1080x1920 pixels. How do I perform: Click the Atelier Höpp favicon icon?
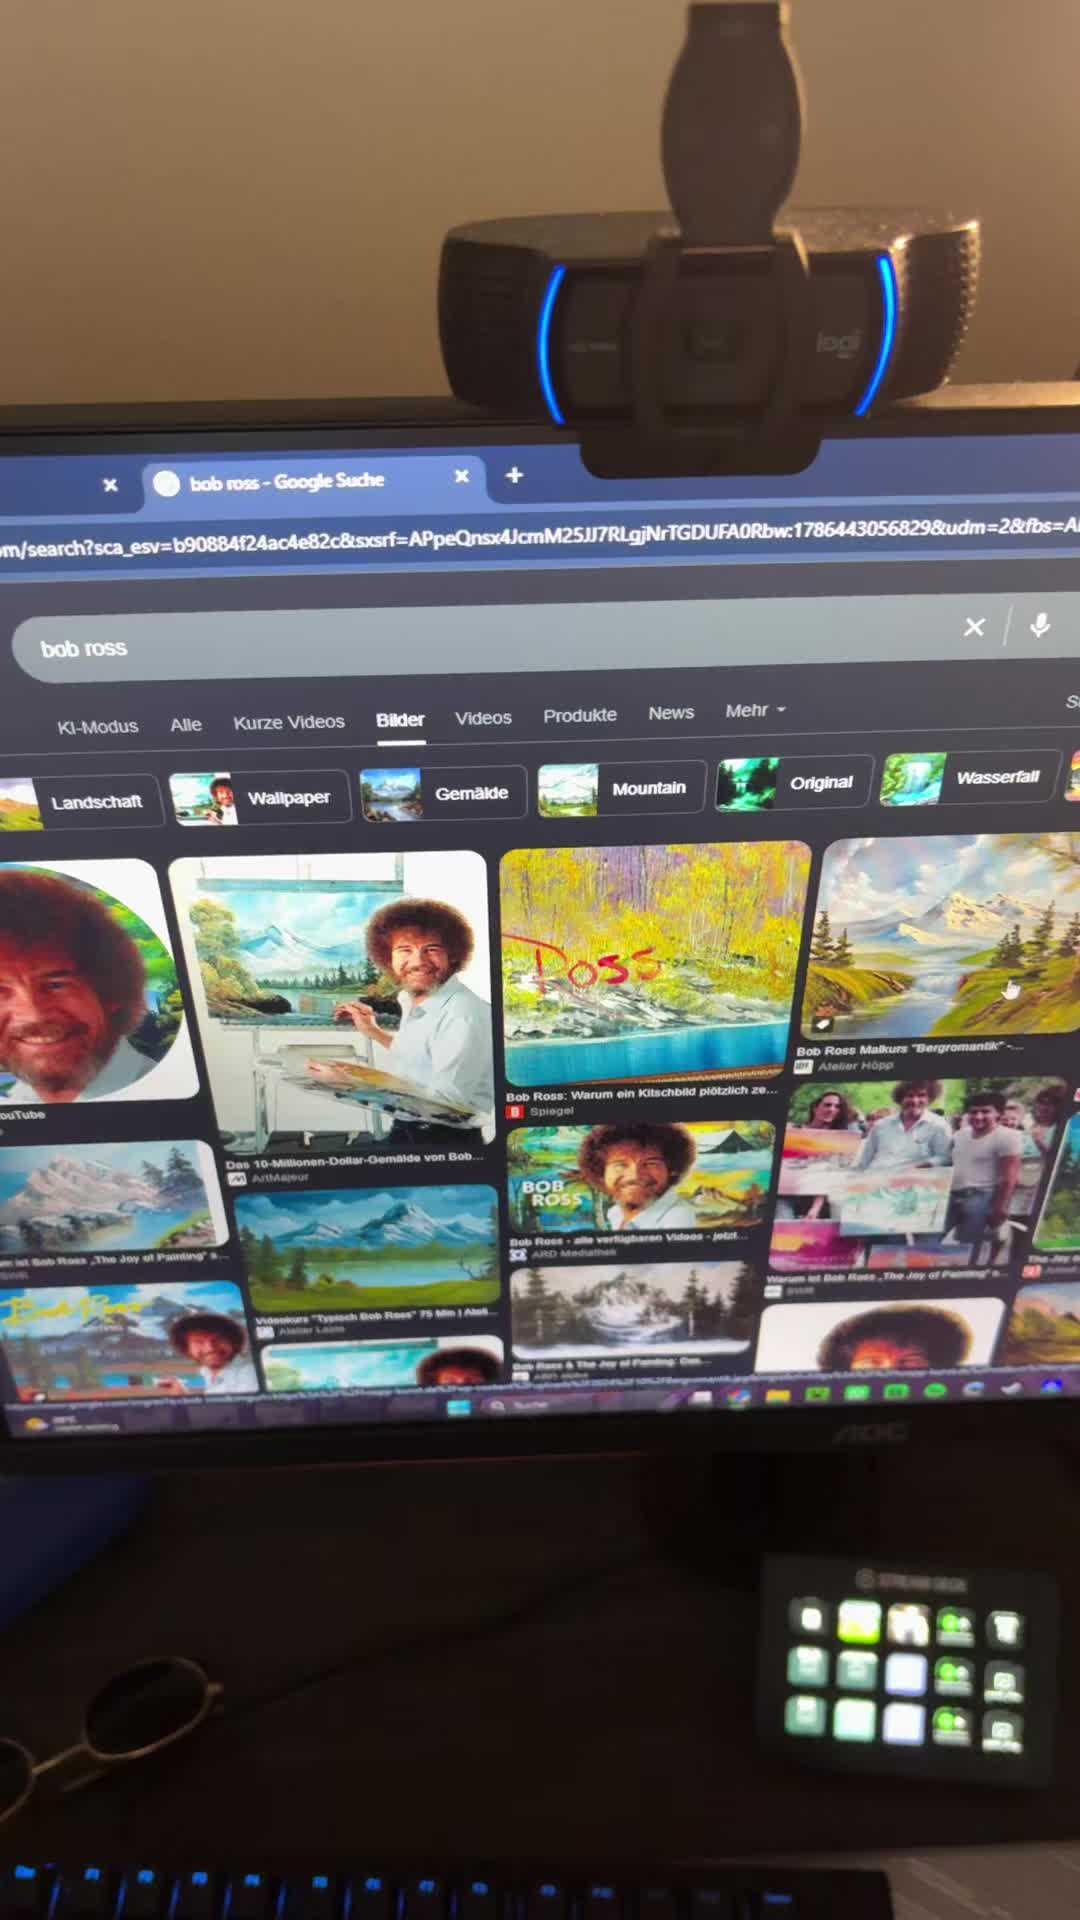click(803, 1067)
